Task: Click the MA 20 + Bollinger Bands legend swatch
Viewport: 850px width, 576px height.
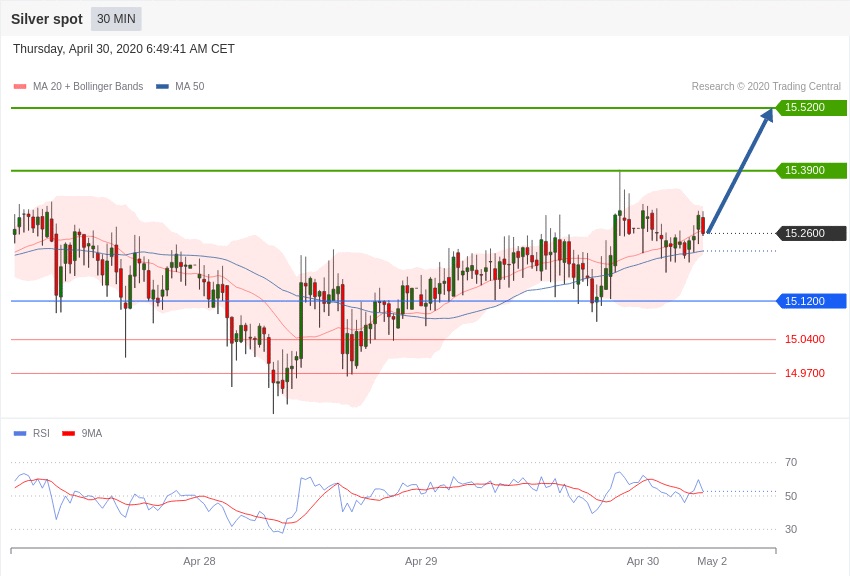Action: pyautogui.click(x=20, y=87)
